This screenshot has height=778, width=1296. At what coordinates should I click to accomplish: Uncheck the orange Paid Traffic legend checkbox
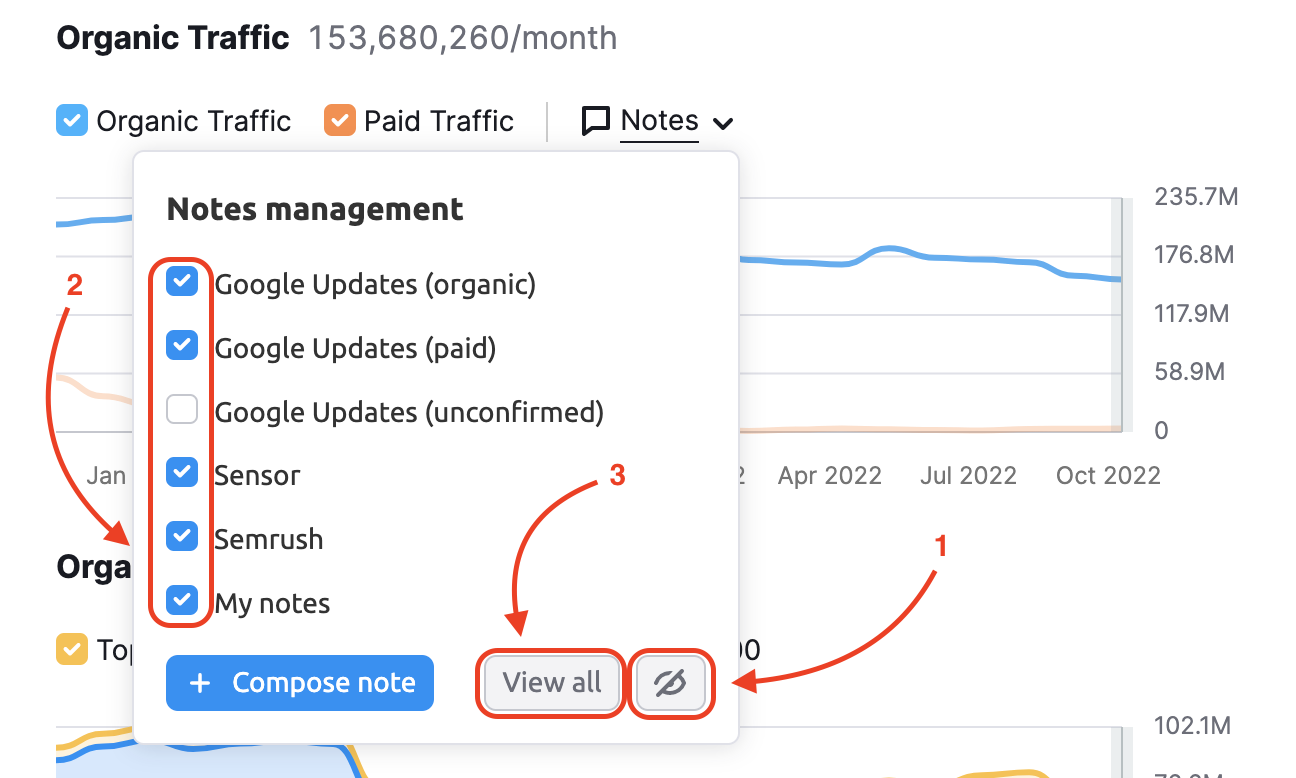[340, 122]
